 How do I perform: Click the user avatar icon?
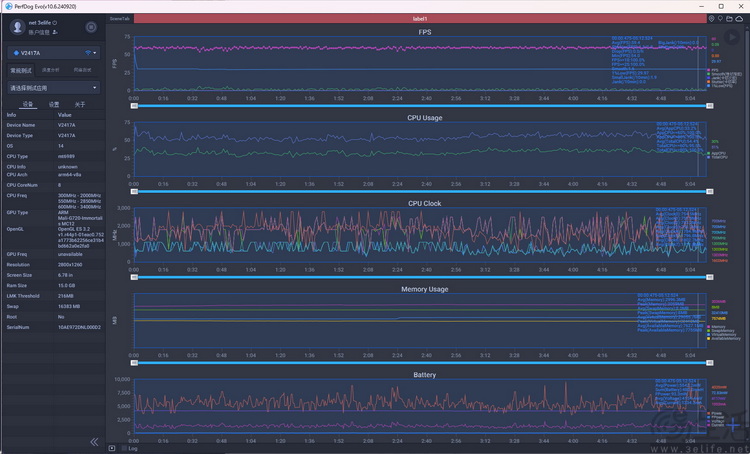point(18,27)
